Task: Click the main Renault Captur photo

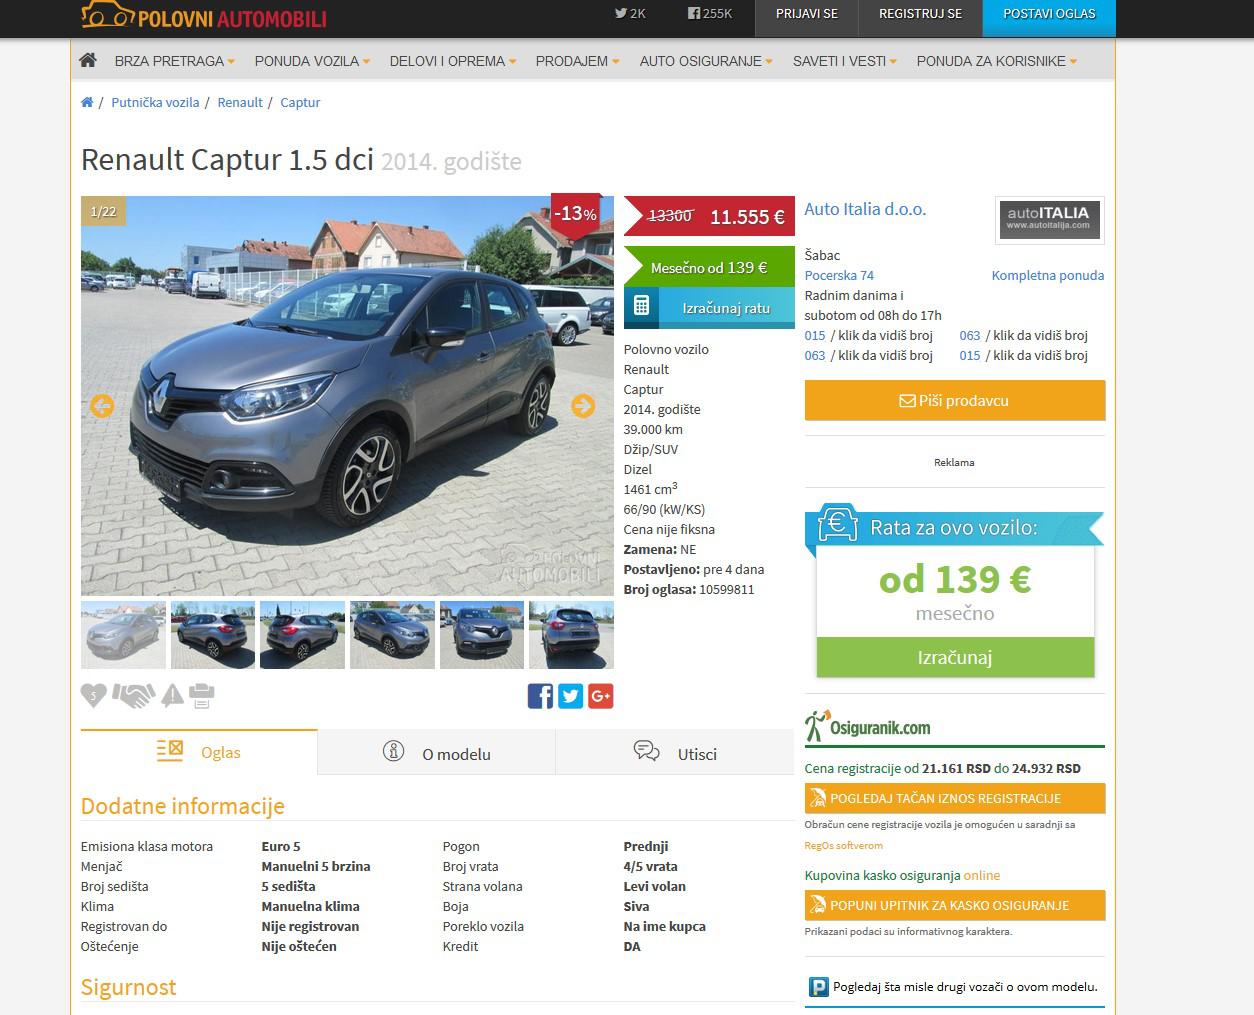Action: click(347, 396)
